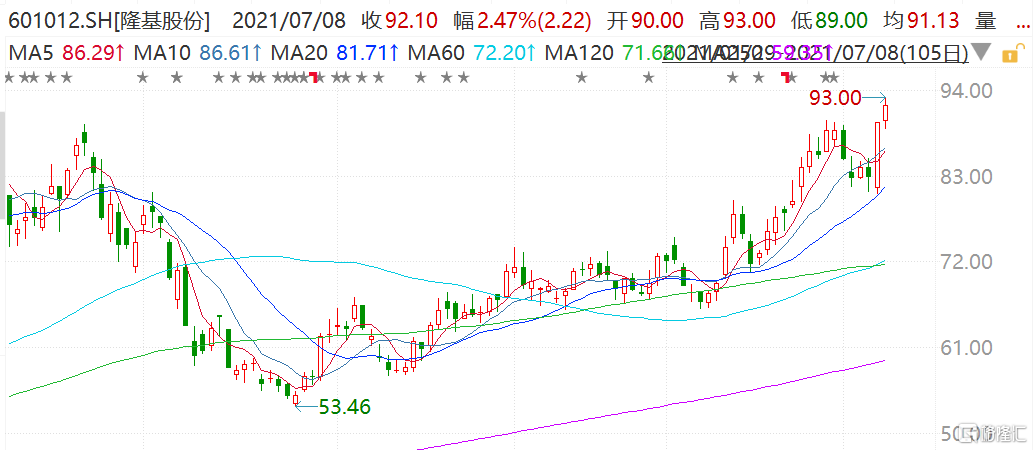This screenshot has height=450, width=1033.
Task: Click the header high value 高93.00
Action: click(x=738, y=21)
